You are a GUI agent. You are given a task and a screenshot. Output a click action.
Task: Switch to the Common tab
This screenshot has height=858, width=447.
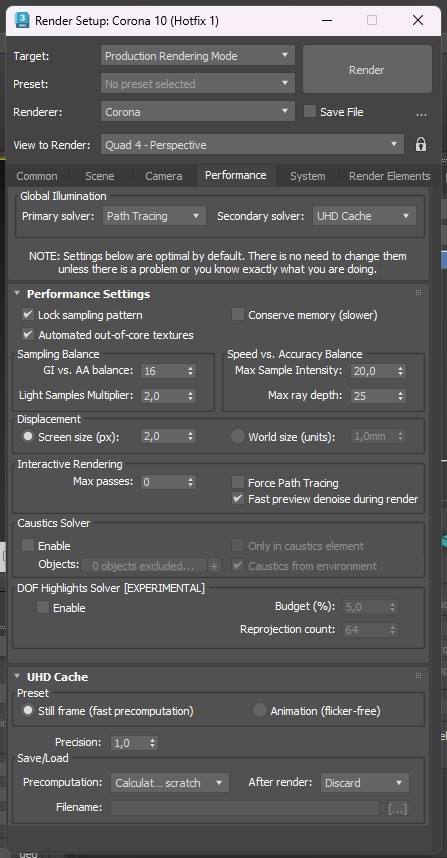pyautogui.click(x=37, y=176)
